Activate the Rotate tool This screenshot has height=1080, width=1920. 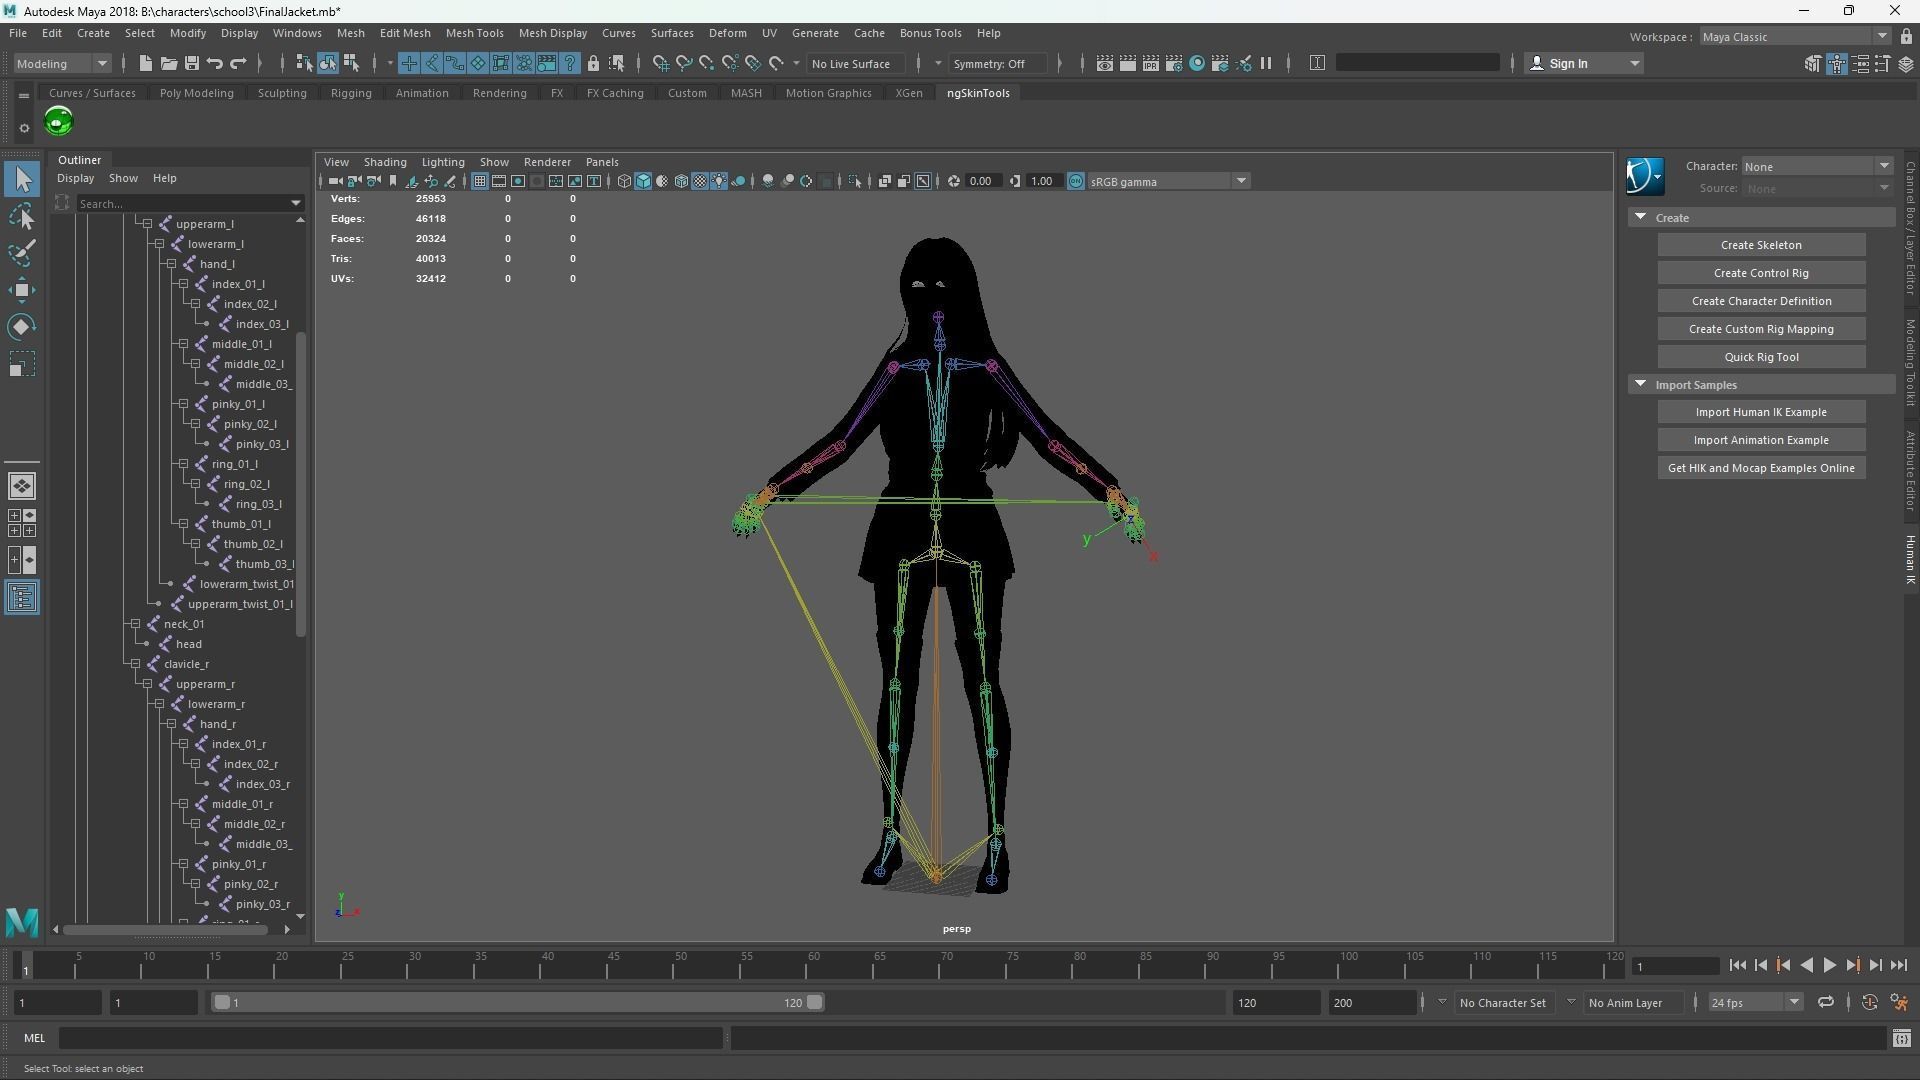(x=22, y=327)
